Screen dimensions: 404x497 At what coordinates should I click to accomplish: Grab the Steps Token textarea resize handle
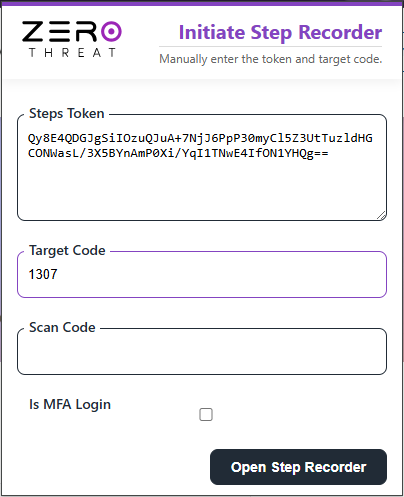(x=381, y=215)
